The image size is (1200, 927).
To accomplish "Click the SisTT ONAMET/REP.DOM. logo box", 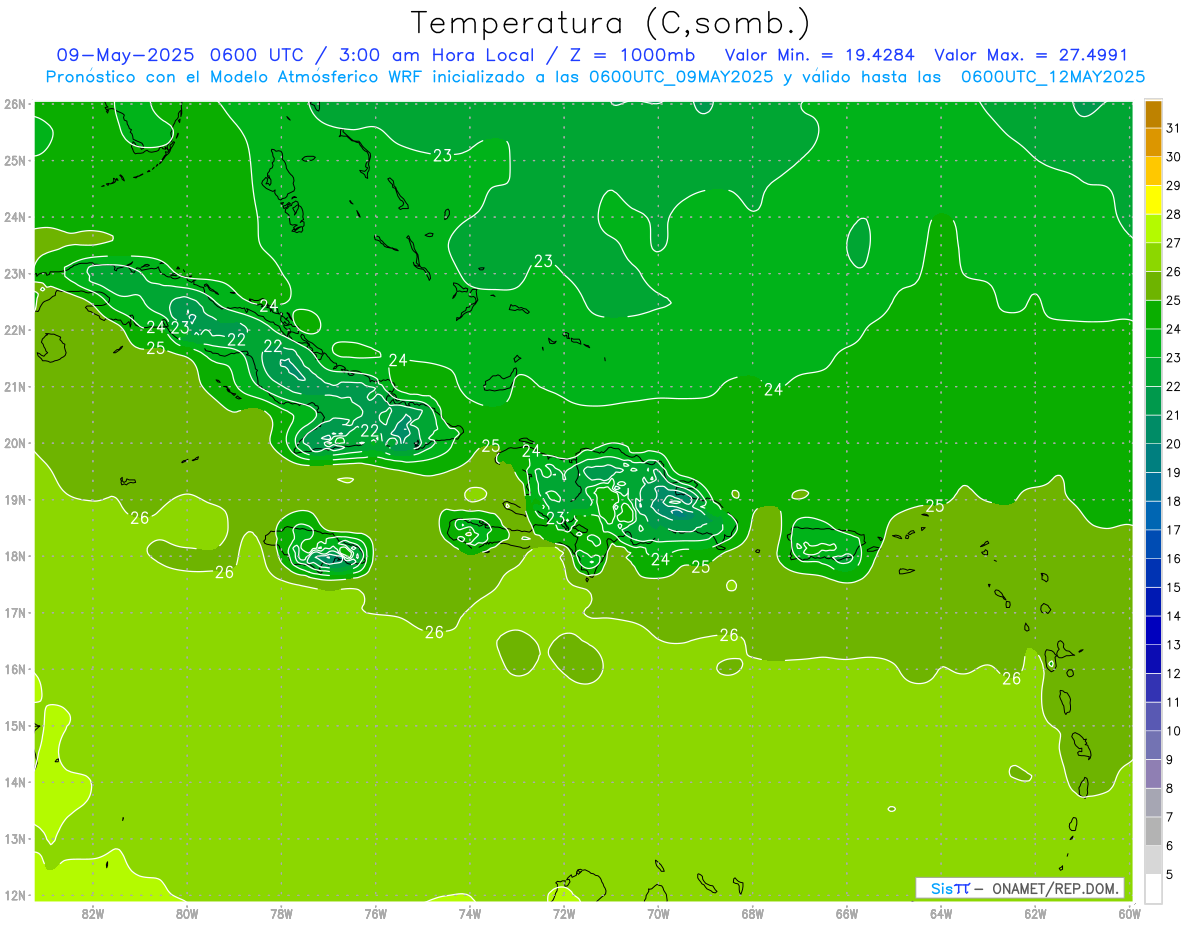I will click(1020, 888).
